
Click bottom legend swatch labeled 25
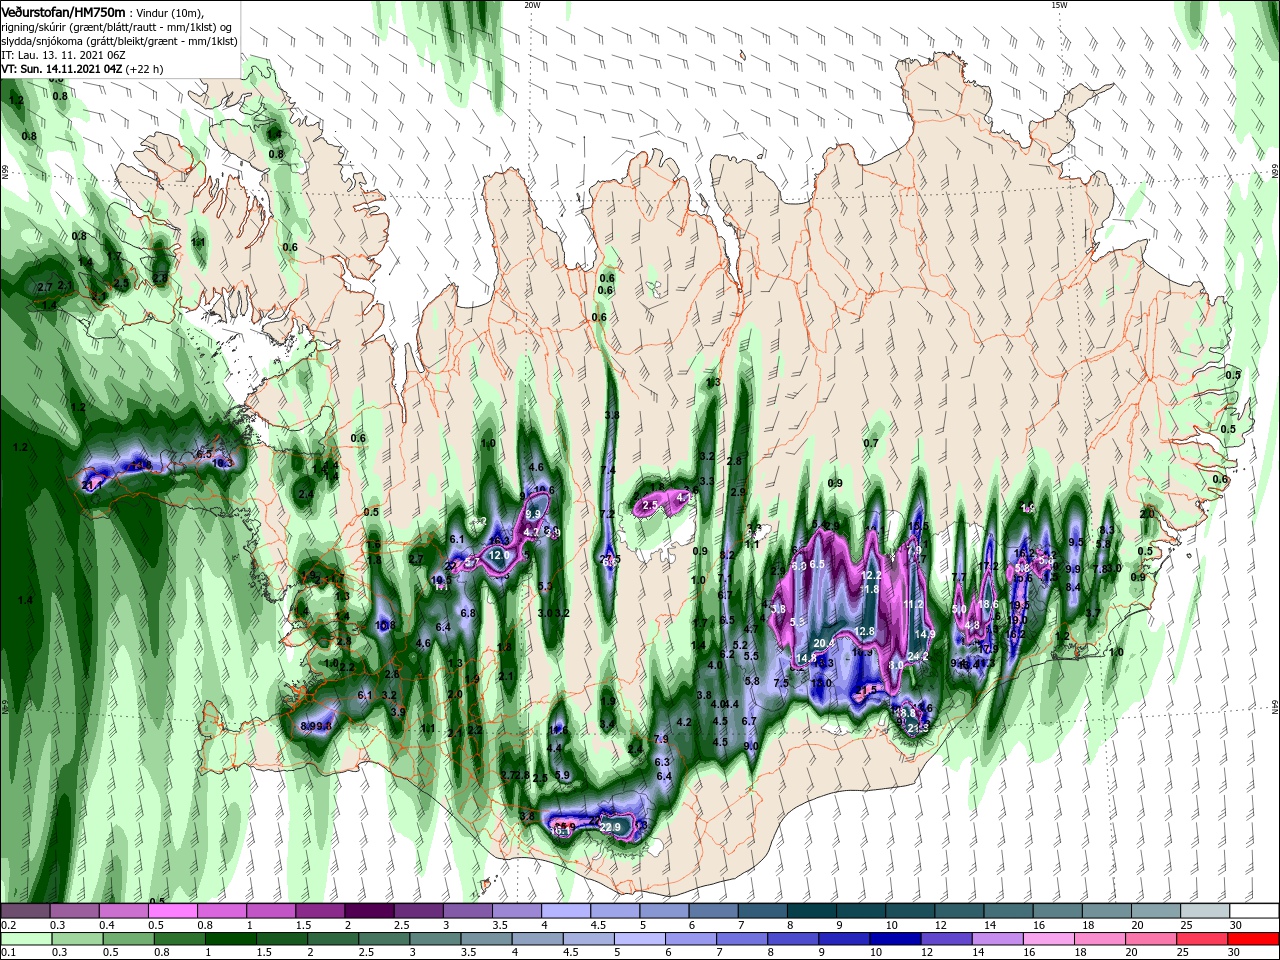[1201, 939]
